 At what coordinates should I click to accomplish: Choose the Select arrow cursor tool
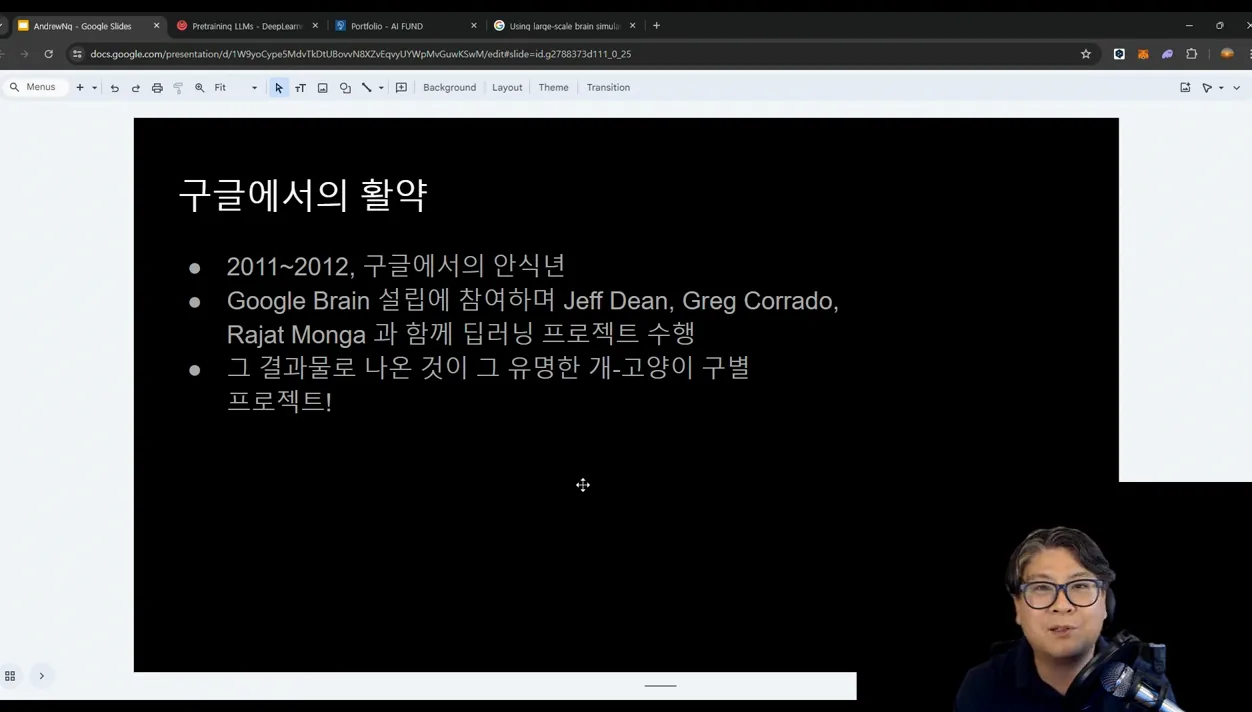click(279, 88)
